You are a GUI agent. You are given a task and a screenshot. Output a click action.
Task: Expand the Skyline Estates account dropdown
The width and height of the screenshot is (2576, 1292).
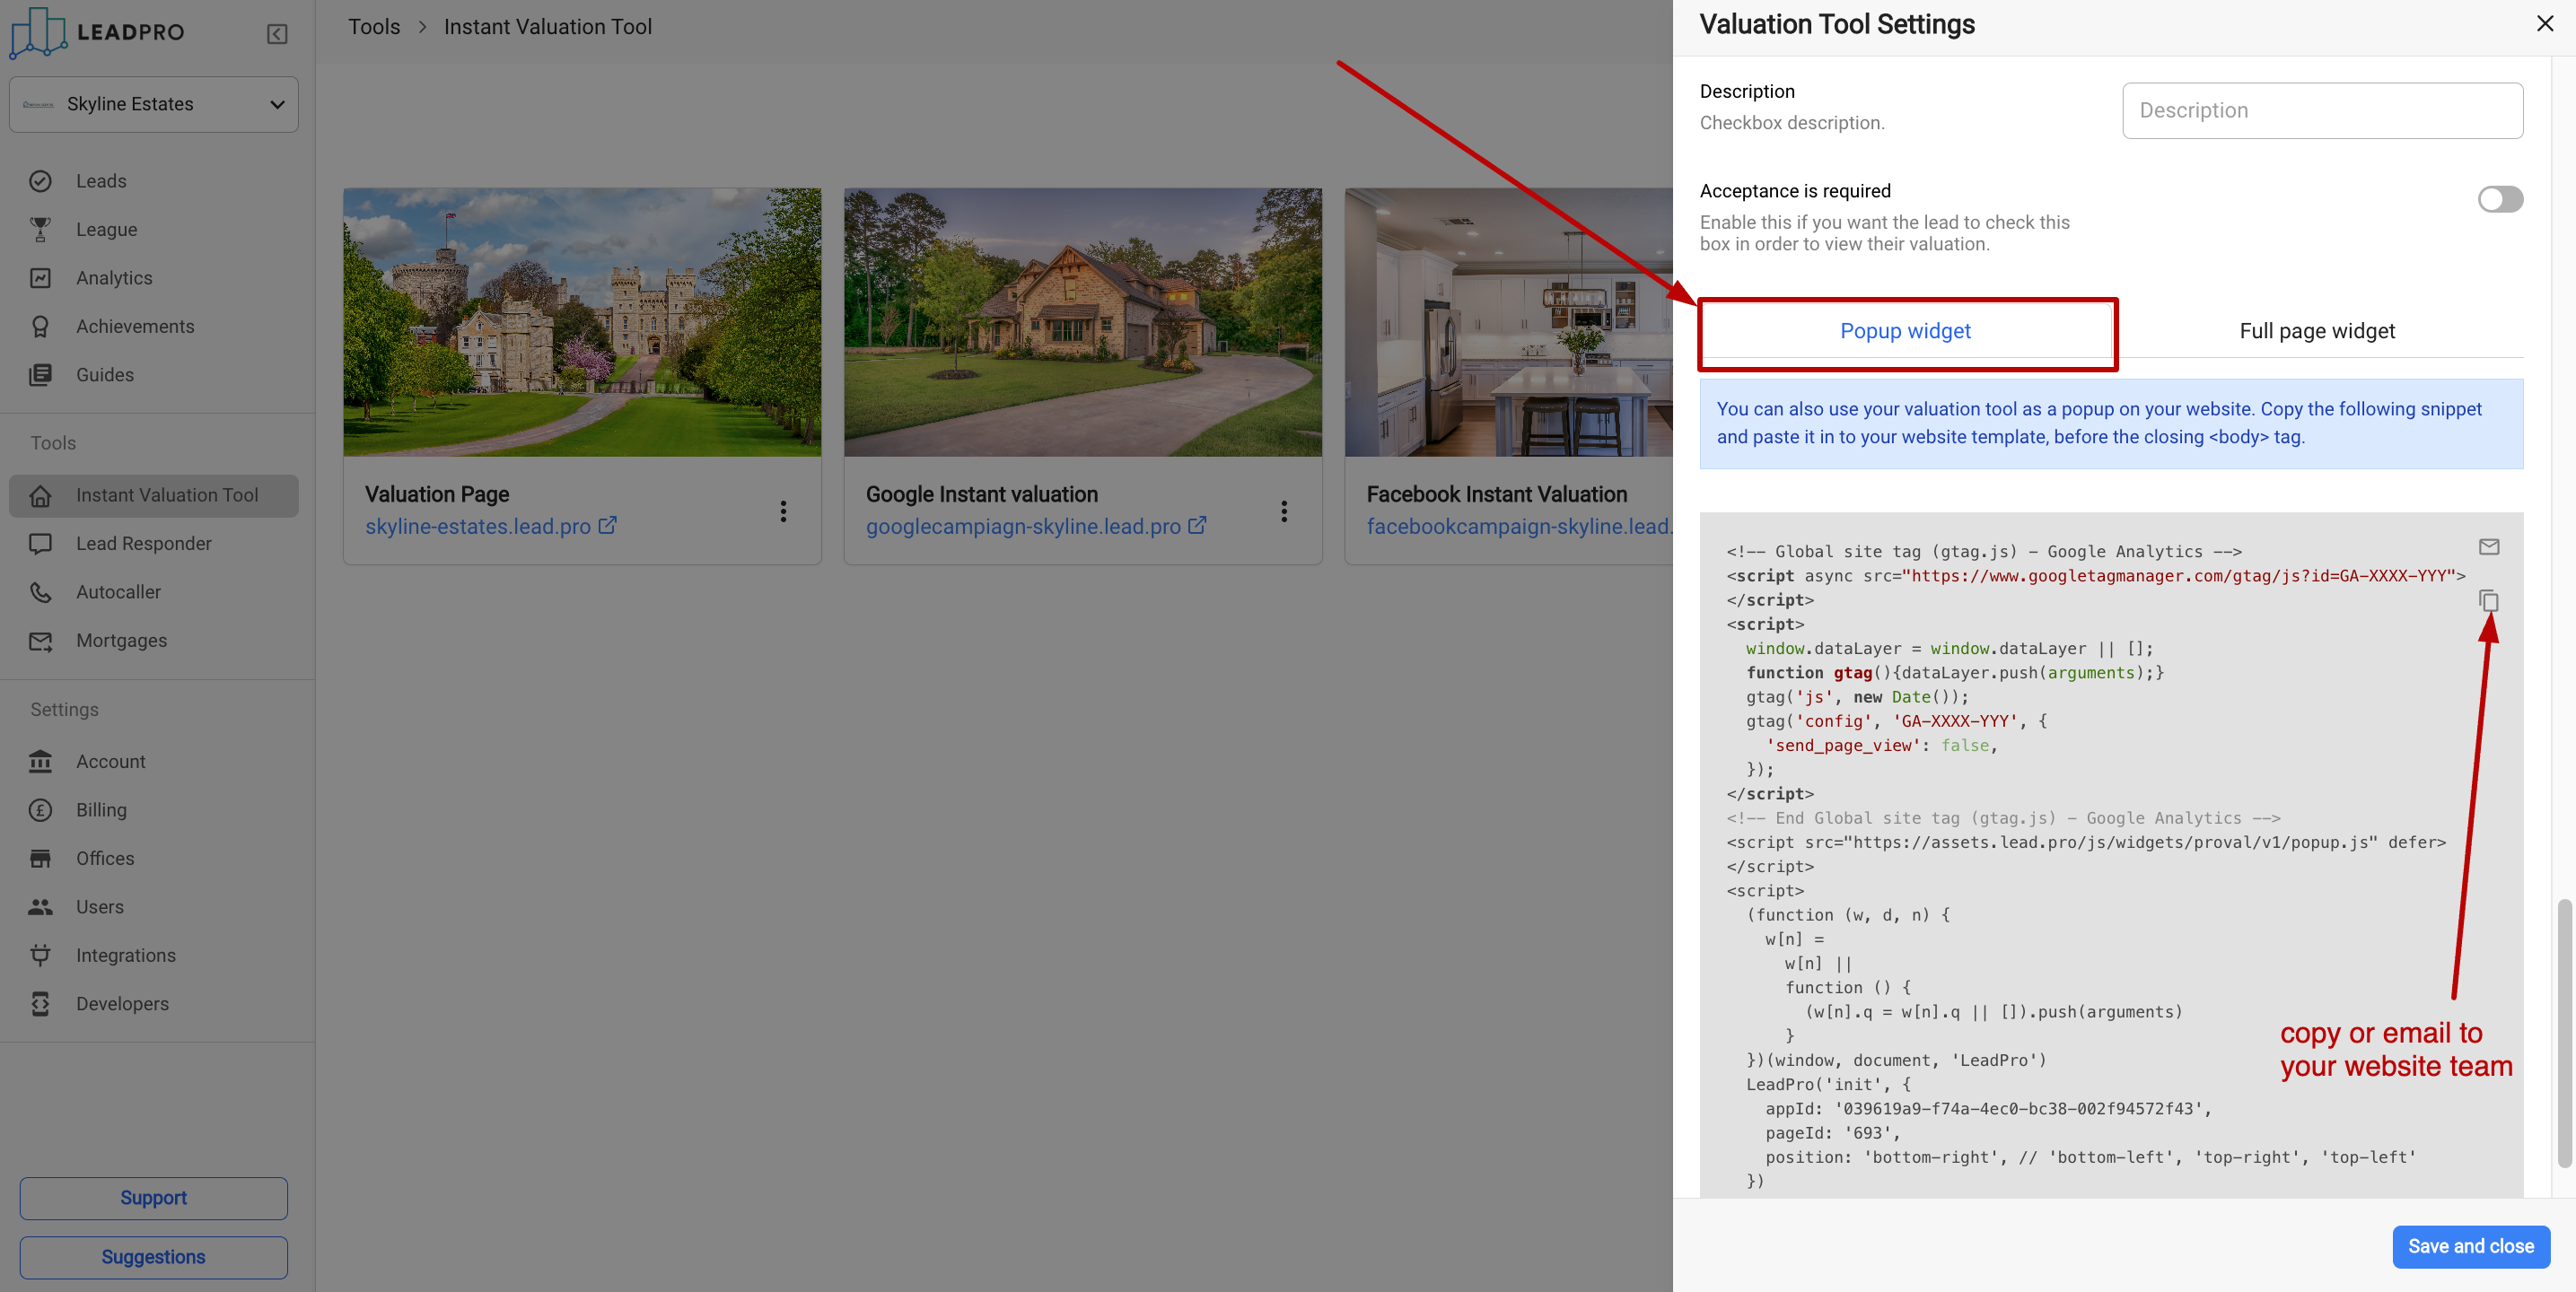tap(154, 104)
